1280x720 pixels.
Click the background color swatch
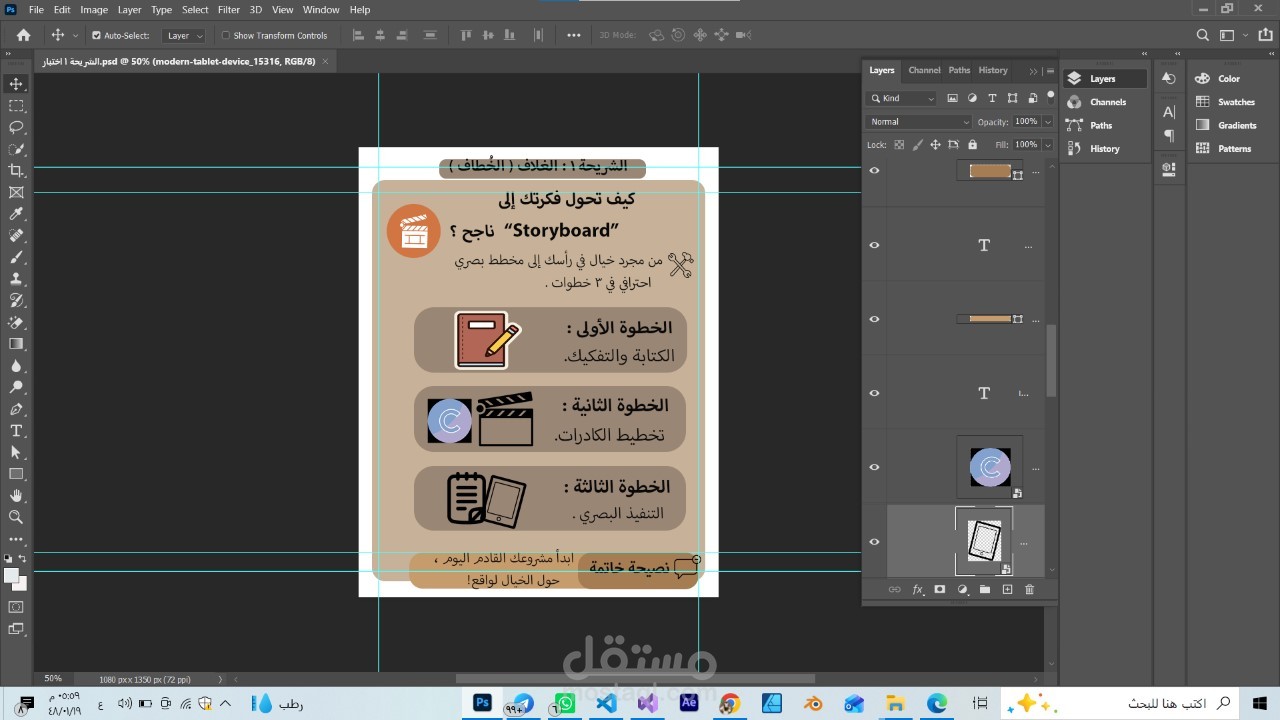coord(21,584)
